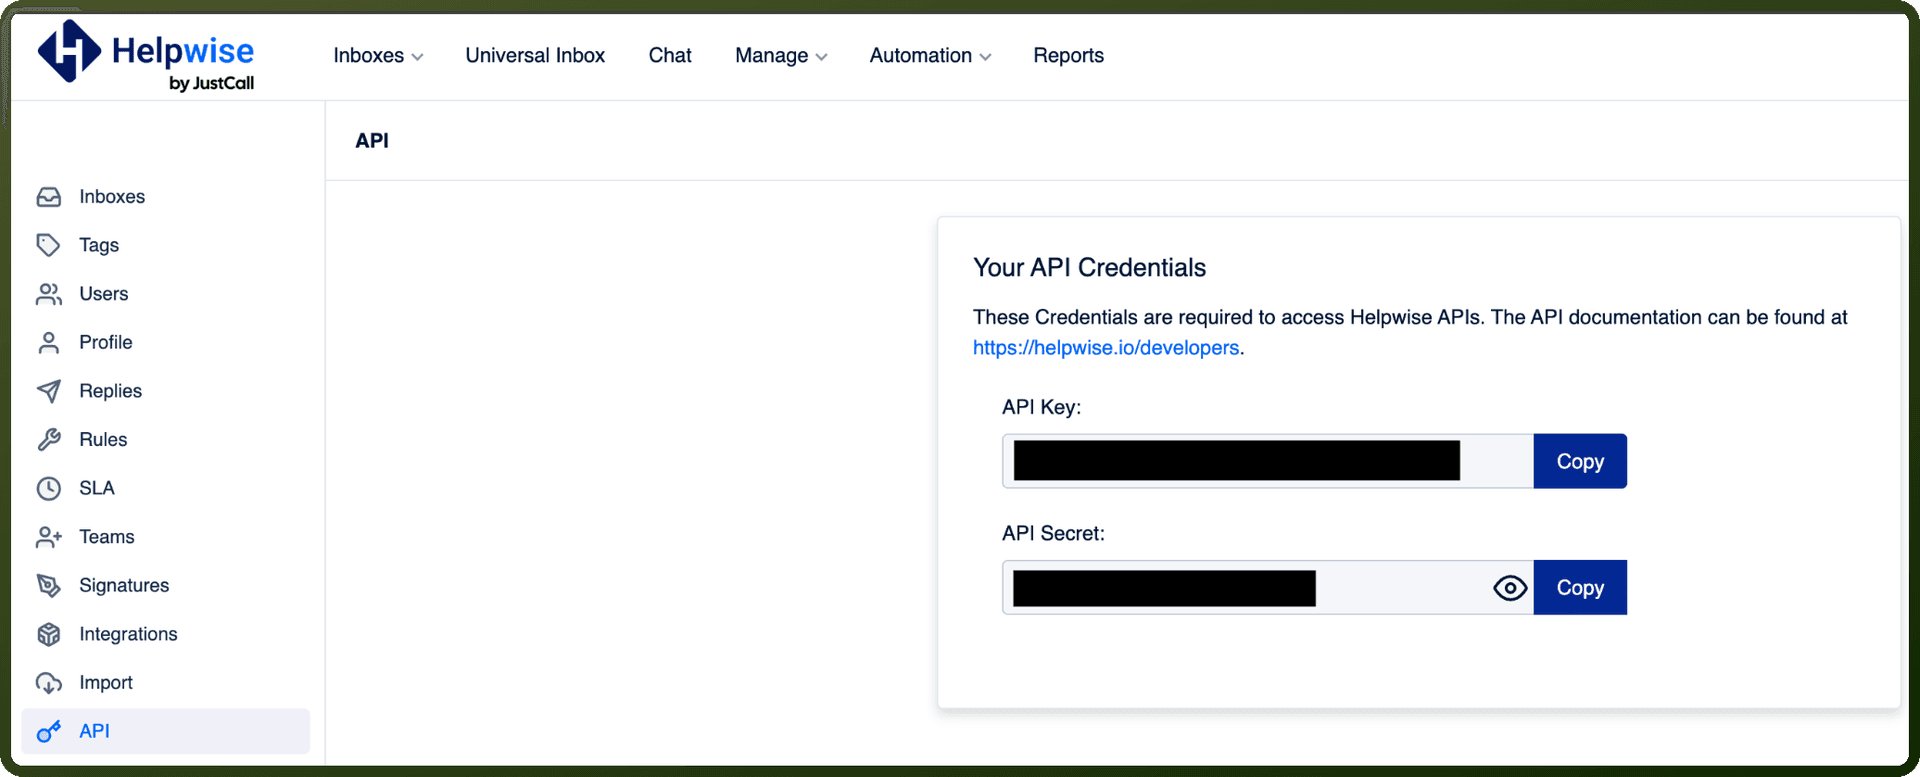Expand the Manage dropdown menu
Screen dimensions: 1920x777
pos(781,56)
